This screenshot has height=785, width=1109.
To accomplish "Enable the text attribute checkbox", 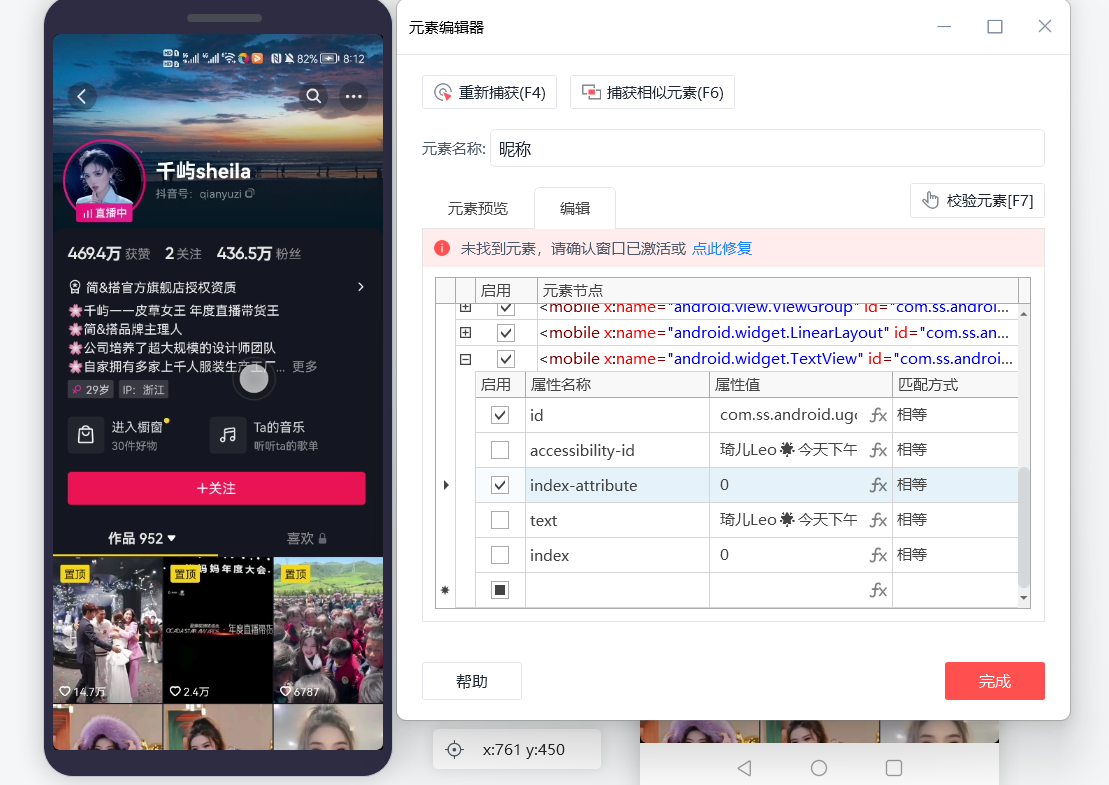I will [x=500, y=520].
